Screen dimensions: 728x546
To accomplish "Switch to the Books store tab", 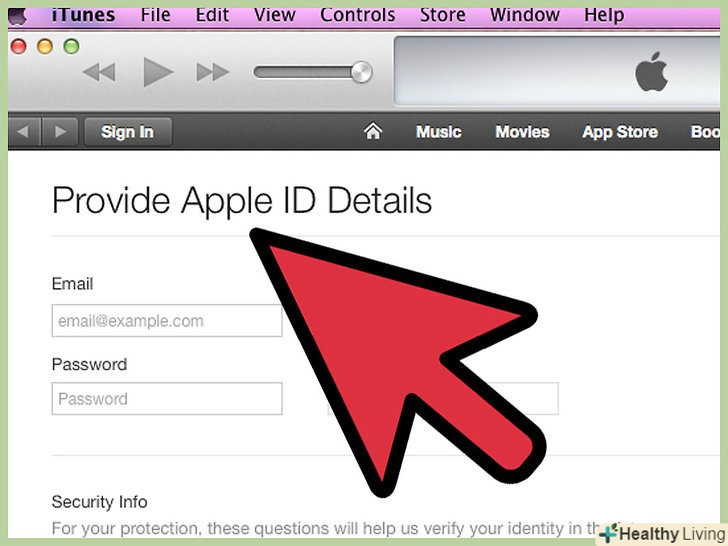I will coord(705,132).
